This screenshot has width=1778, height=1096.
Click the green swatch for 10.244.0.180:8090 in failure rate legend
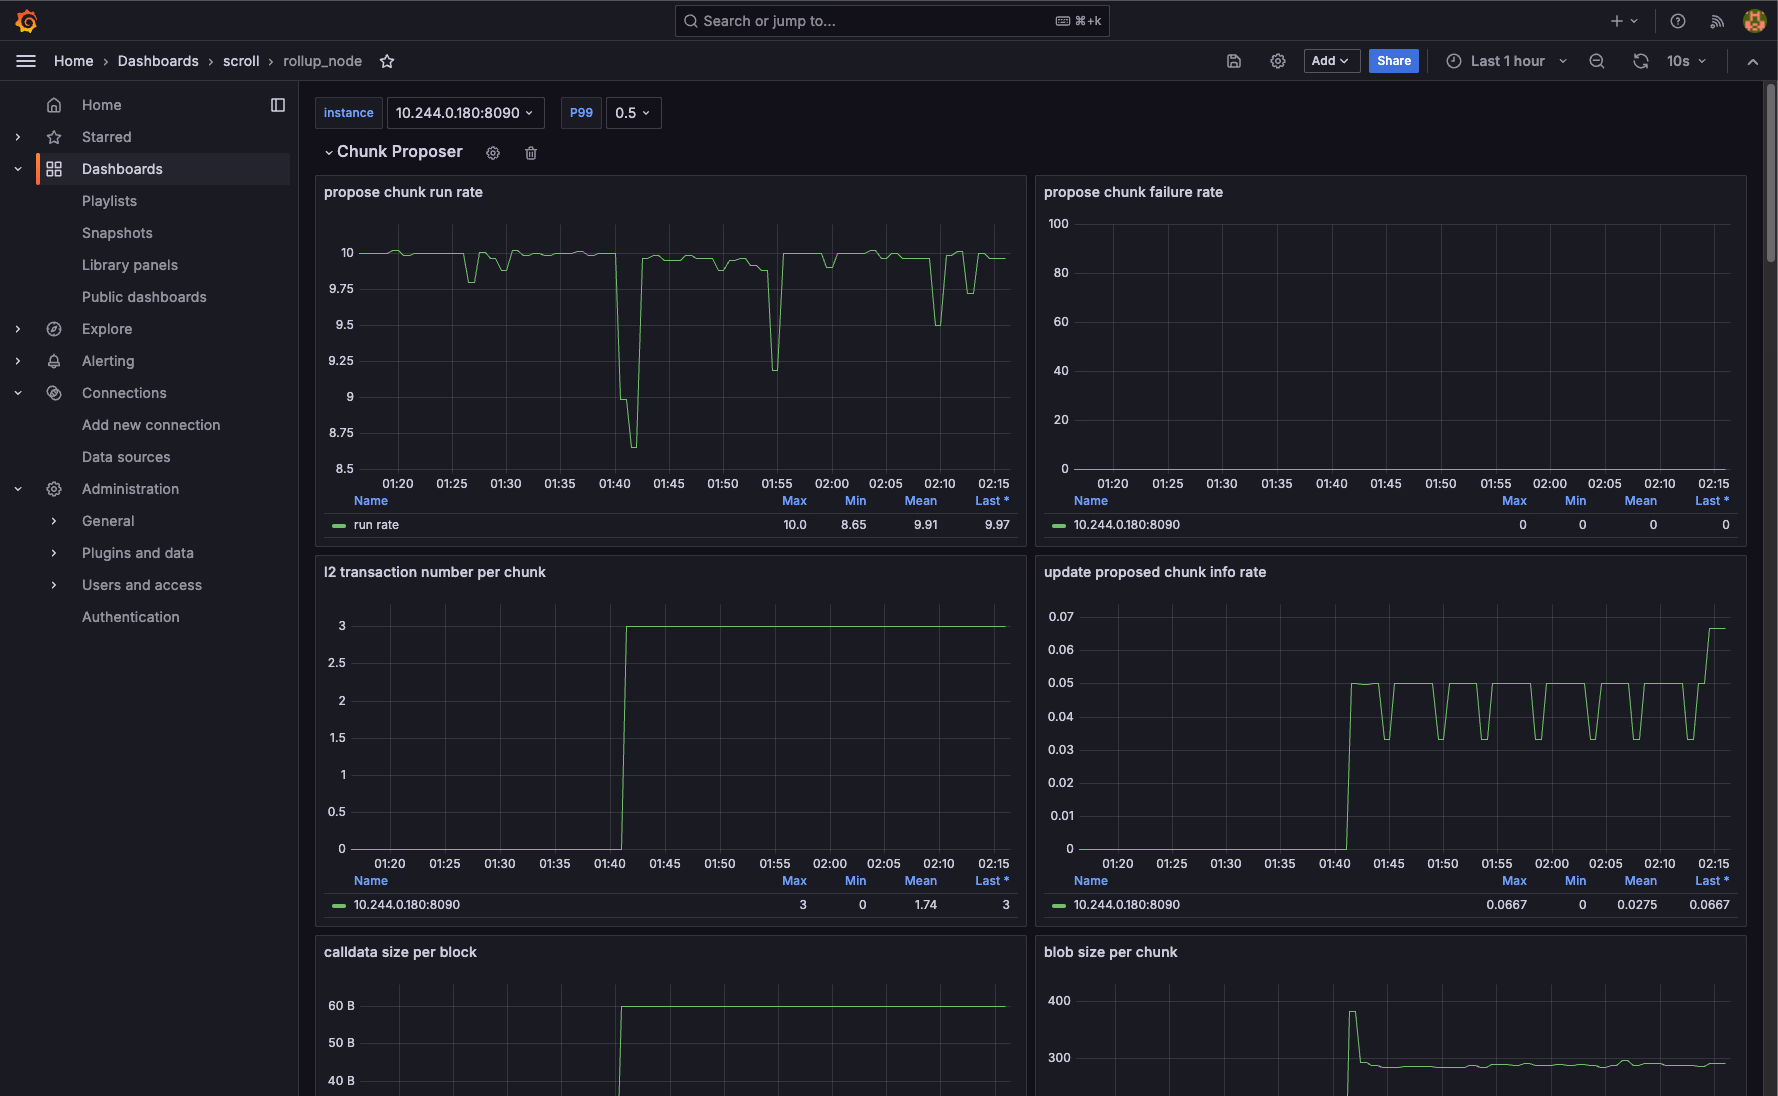pyautogui.click(x=1059, y=525)
